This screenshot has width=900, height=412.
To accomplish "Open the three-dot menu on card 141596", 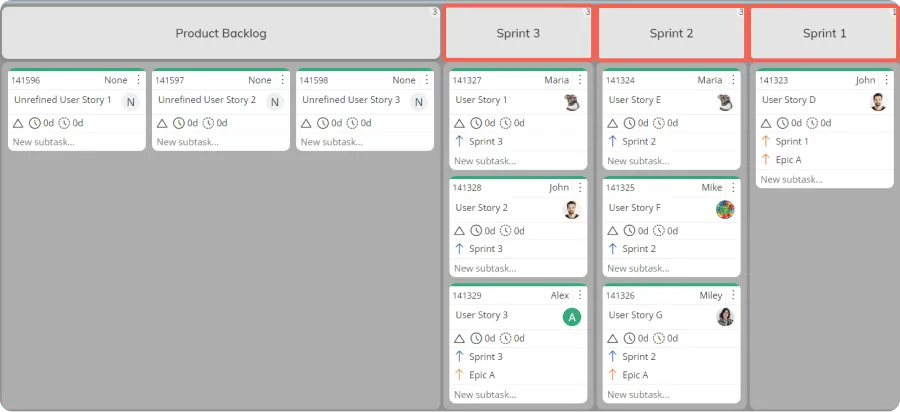I will (138, 80).
